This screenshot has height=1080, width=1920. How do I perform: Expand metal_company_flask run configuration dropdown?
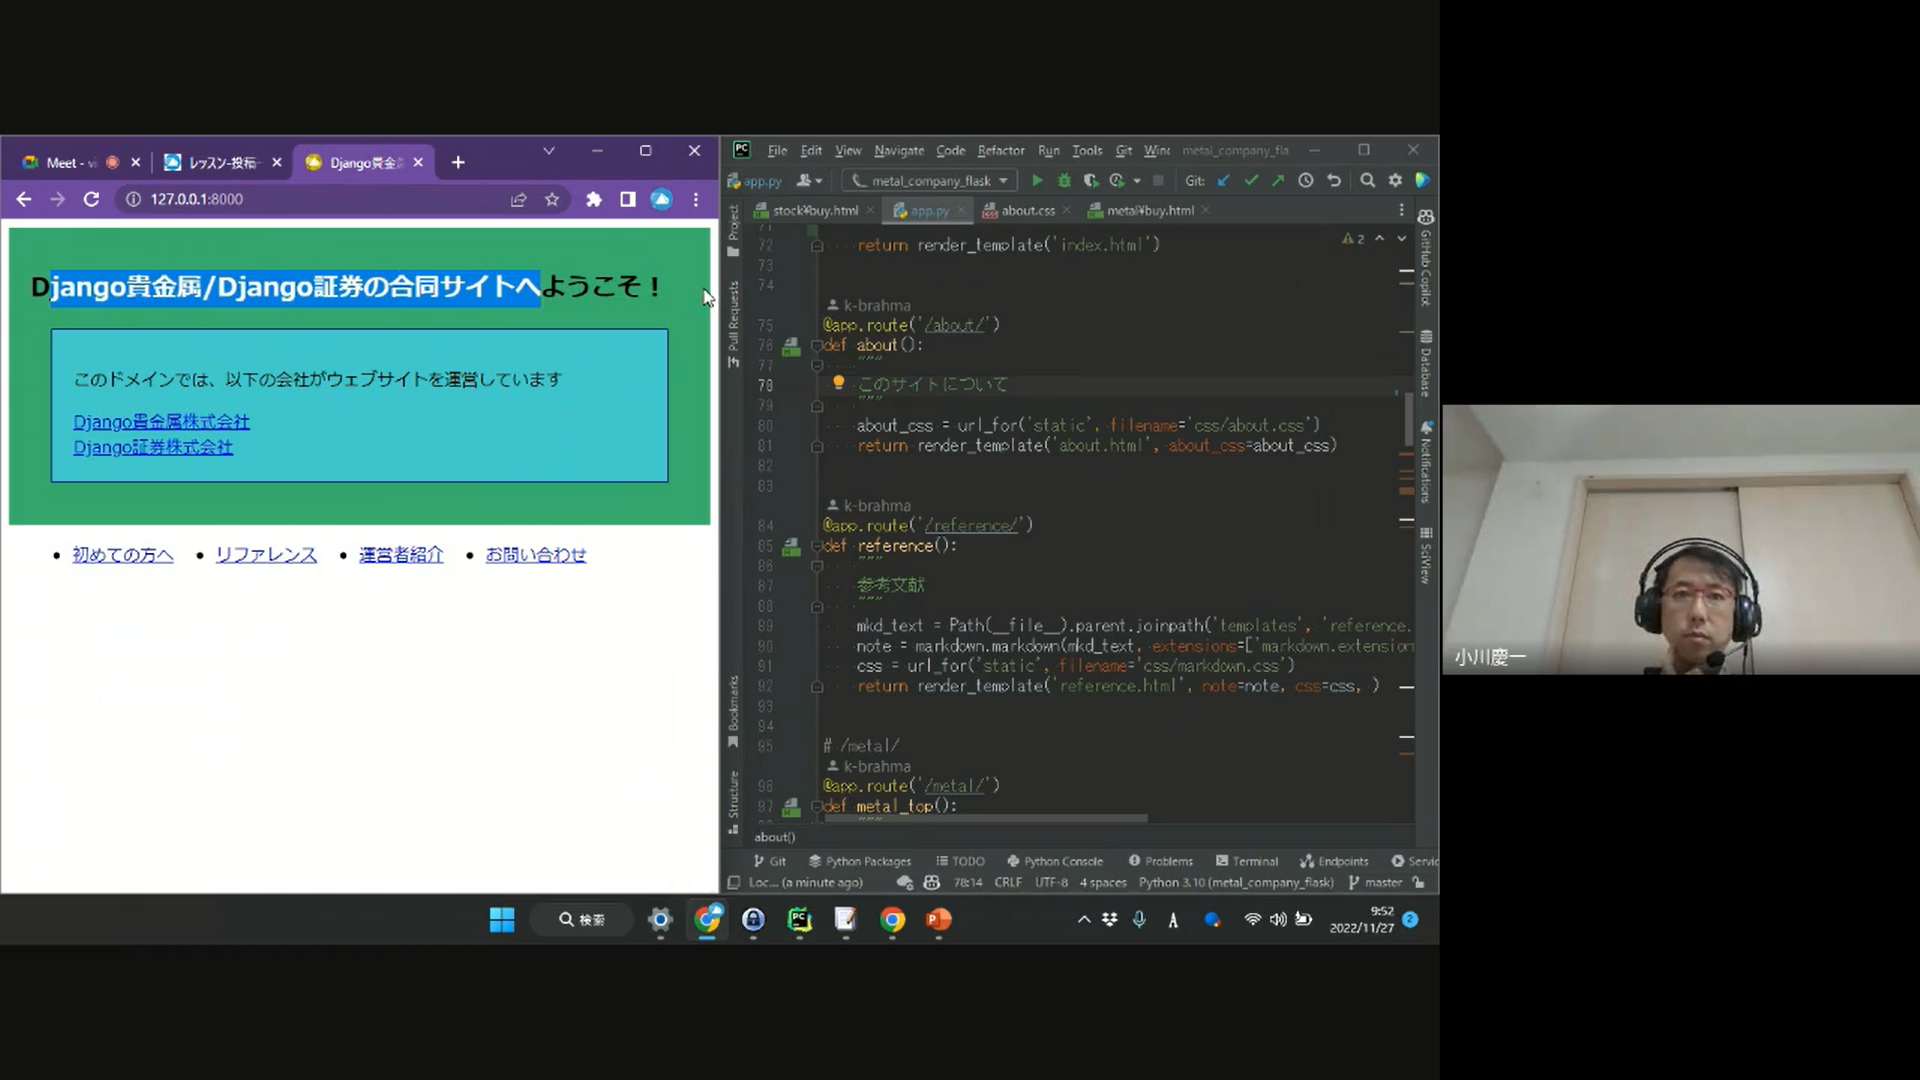coord(1003,181)
